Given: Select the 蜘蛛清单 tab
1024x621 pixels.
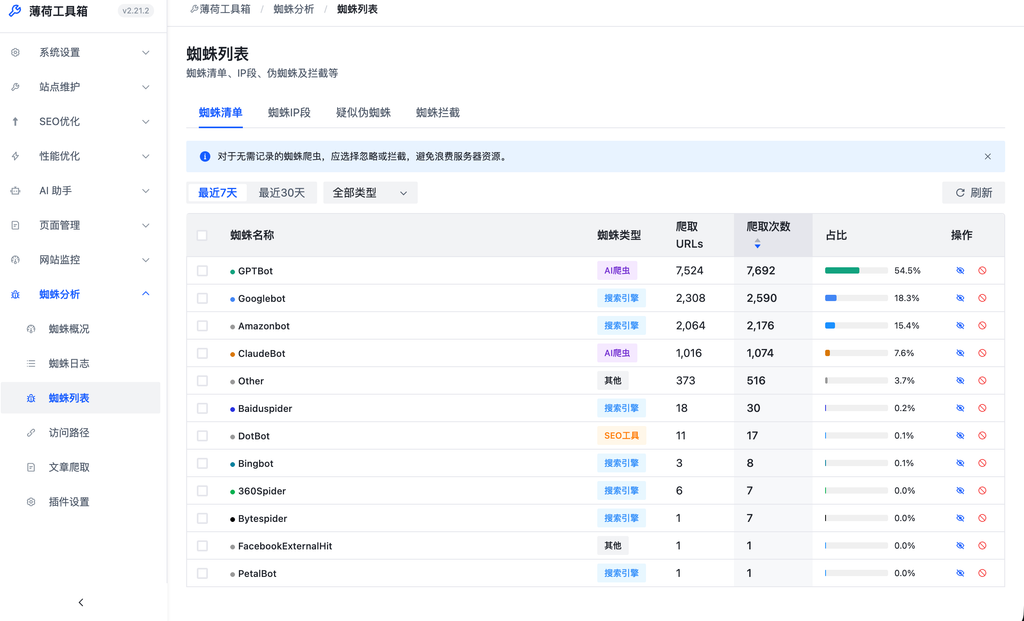Looking at the screenshot, I should [x=221, y=112].
